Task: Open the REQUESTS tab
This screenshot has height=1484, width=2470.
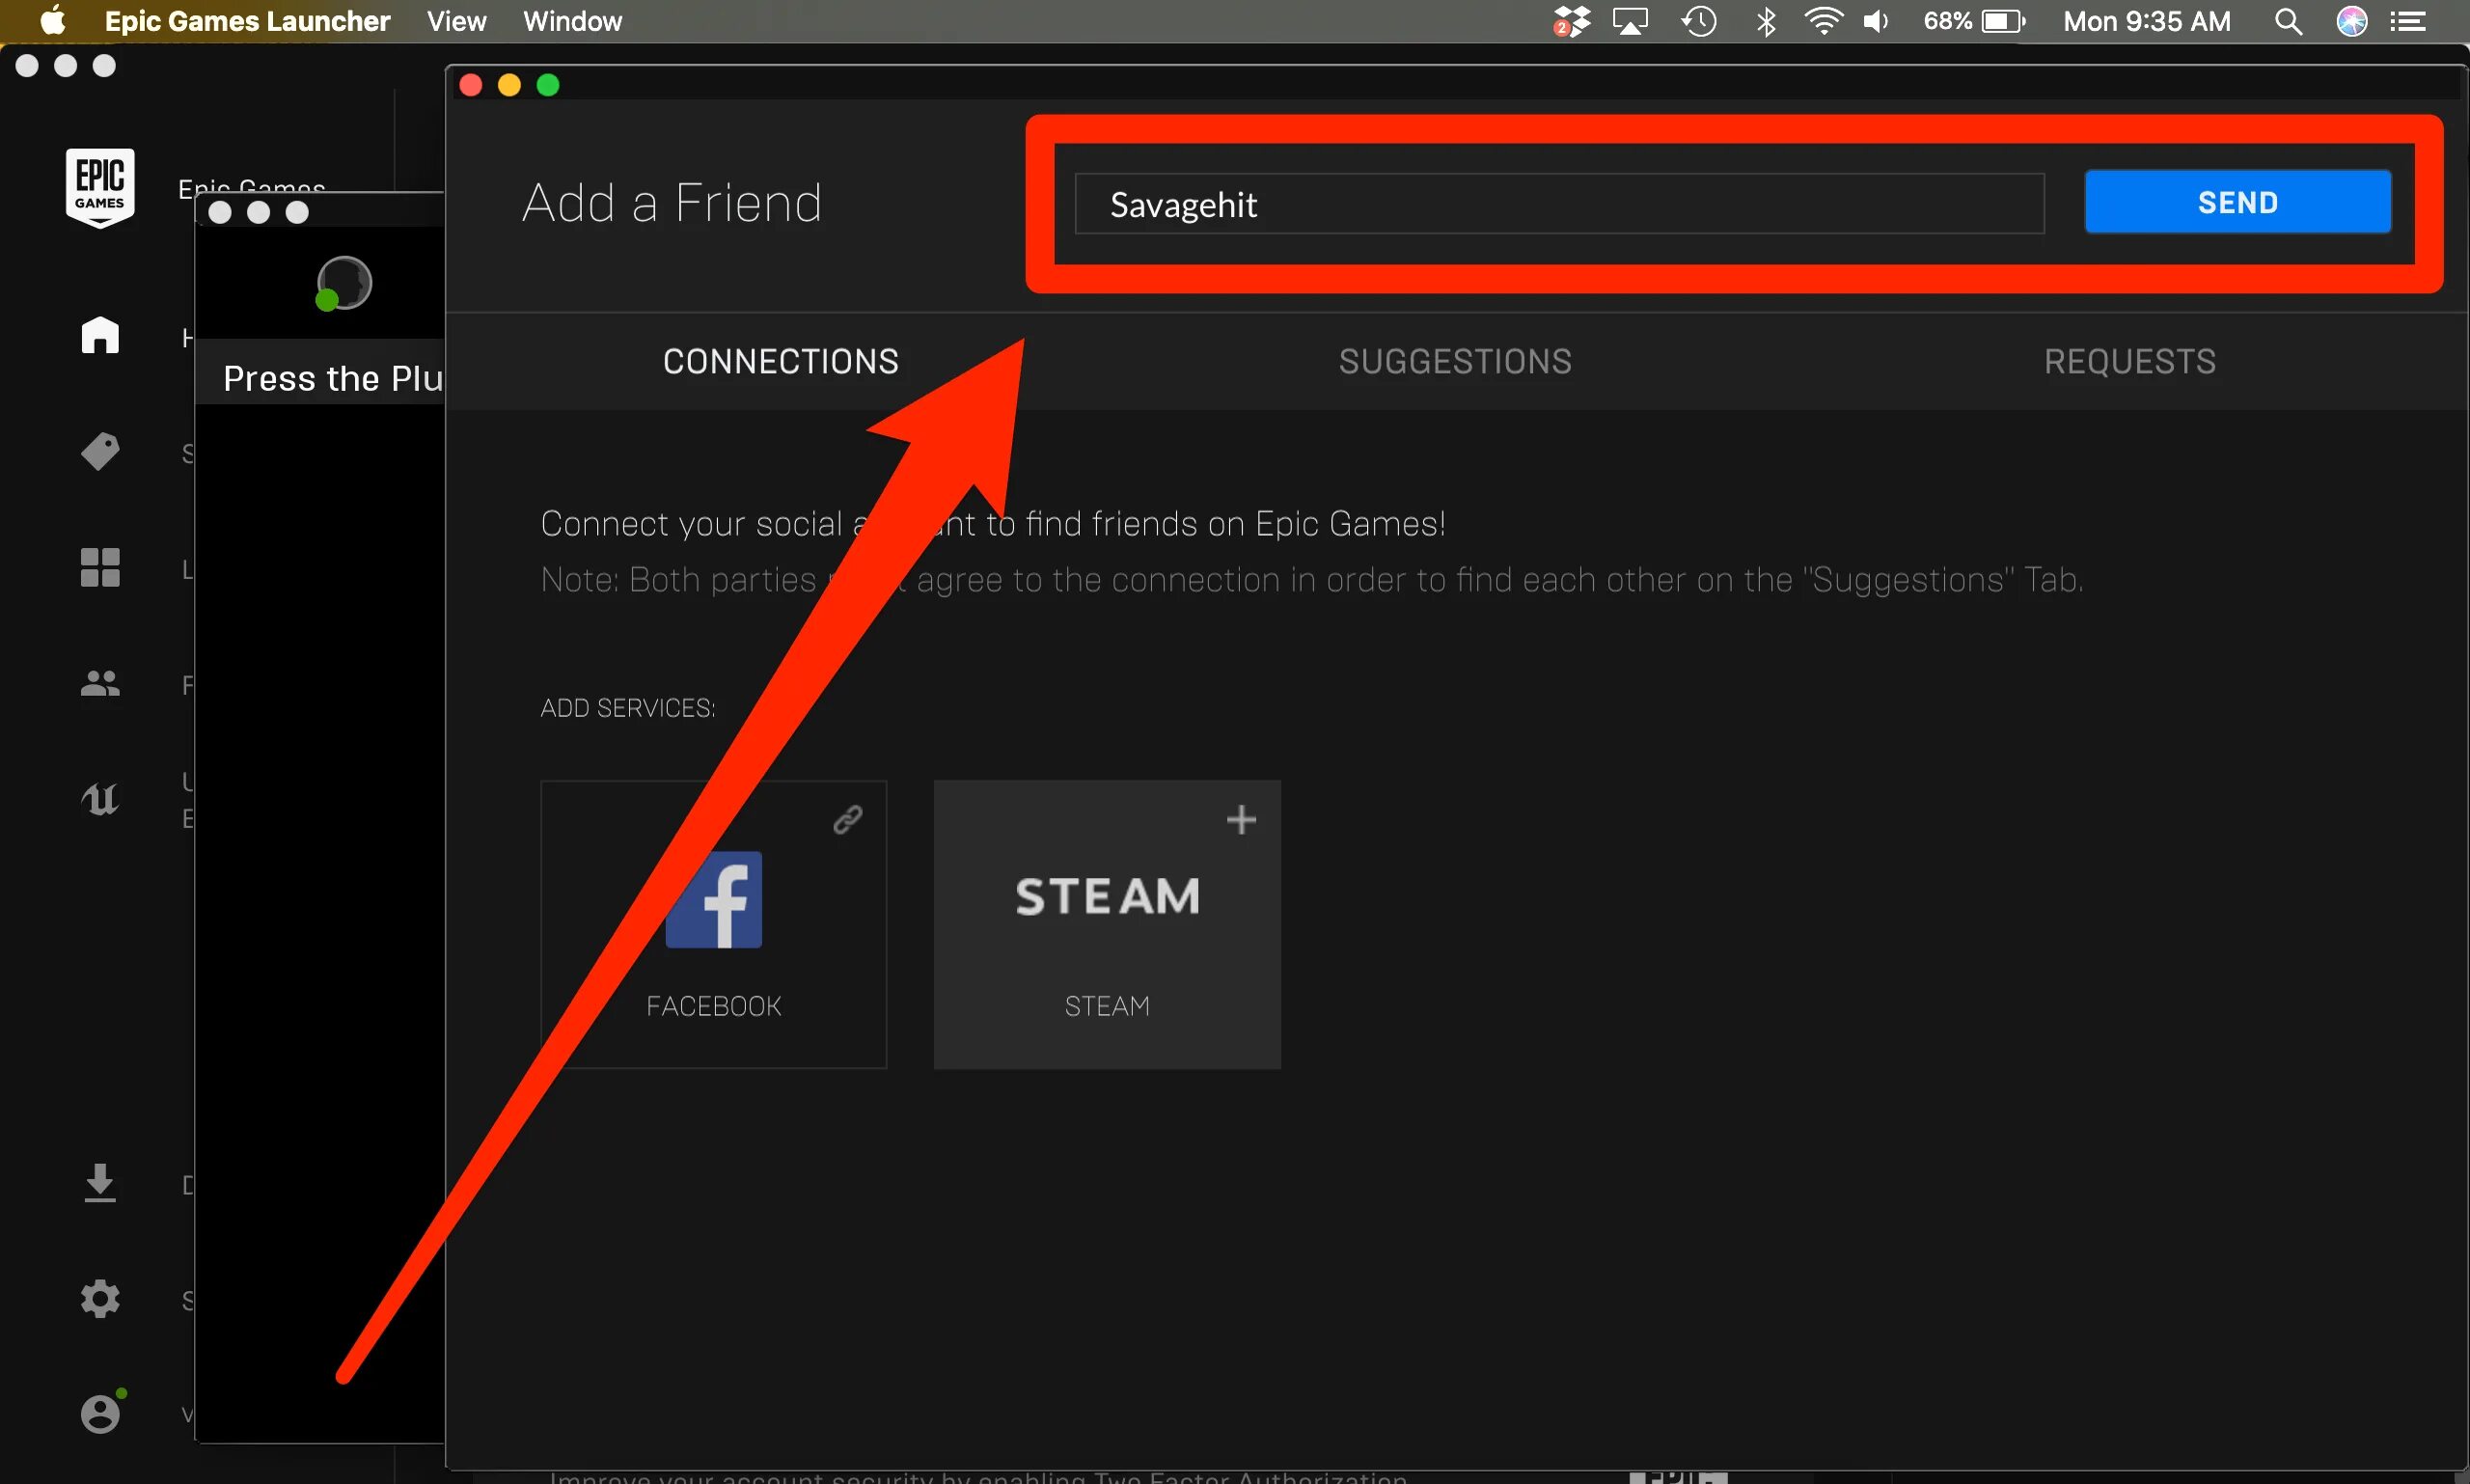Action: click(2129, 362)
